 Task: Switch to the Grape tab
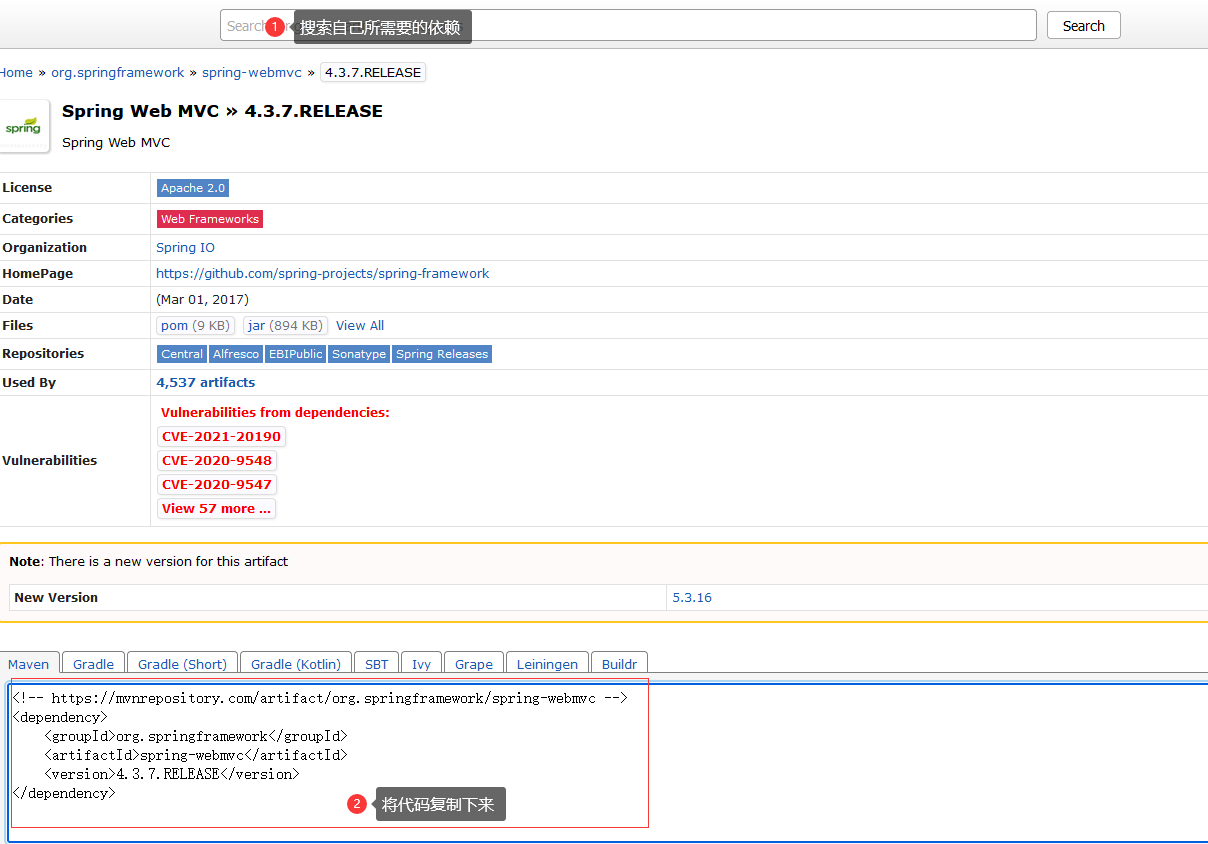coord(474,664)
